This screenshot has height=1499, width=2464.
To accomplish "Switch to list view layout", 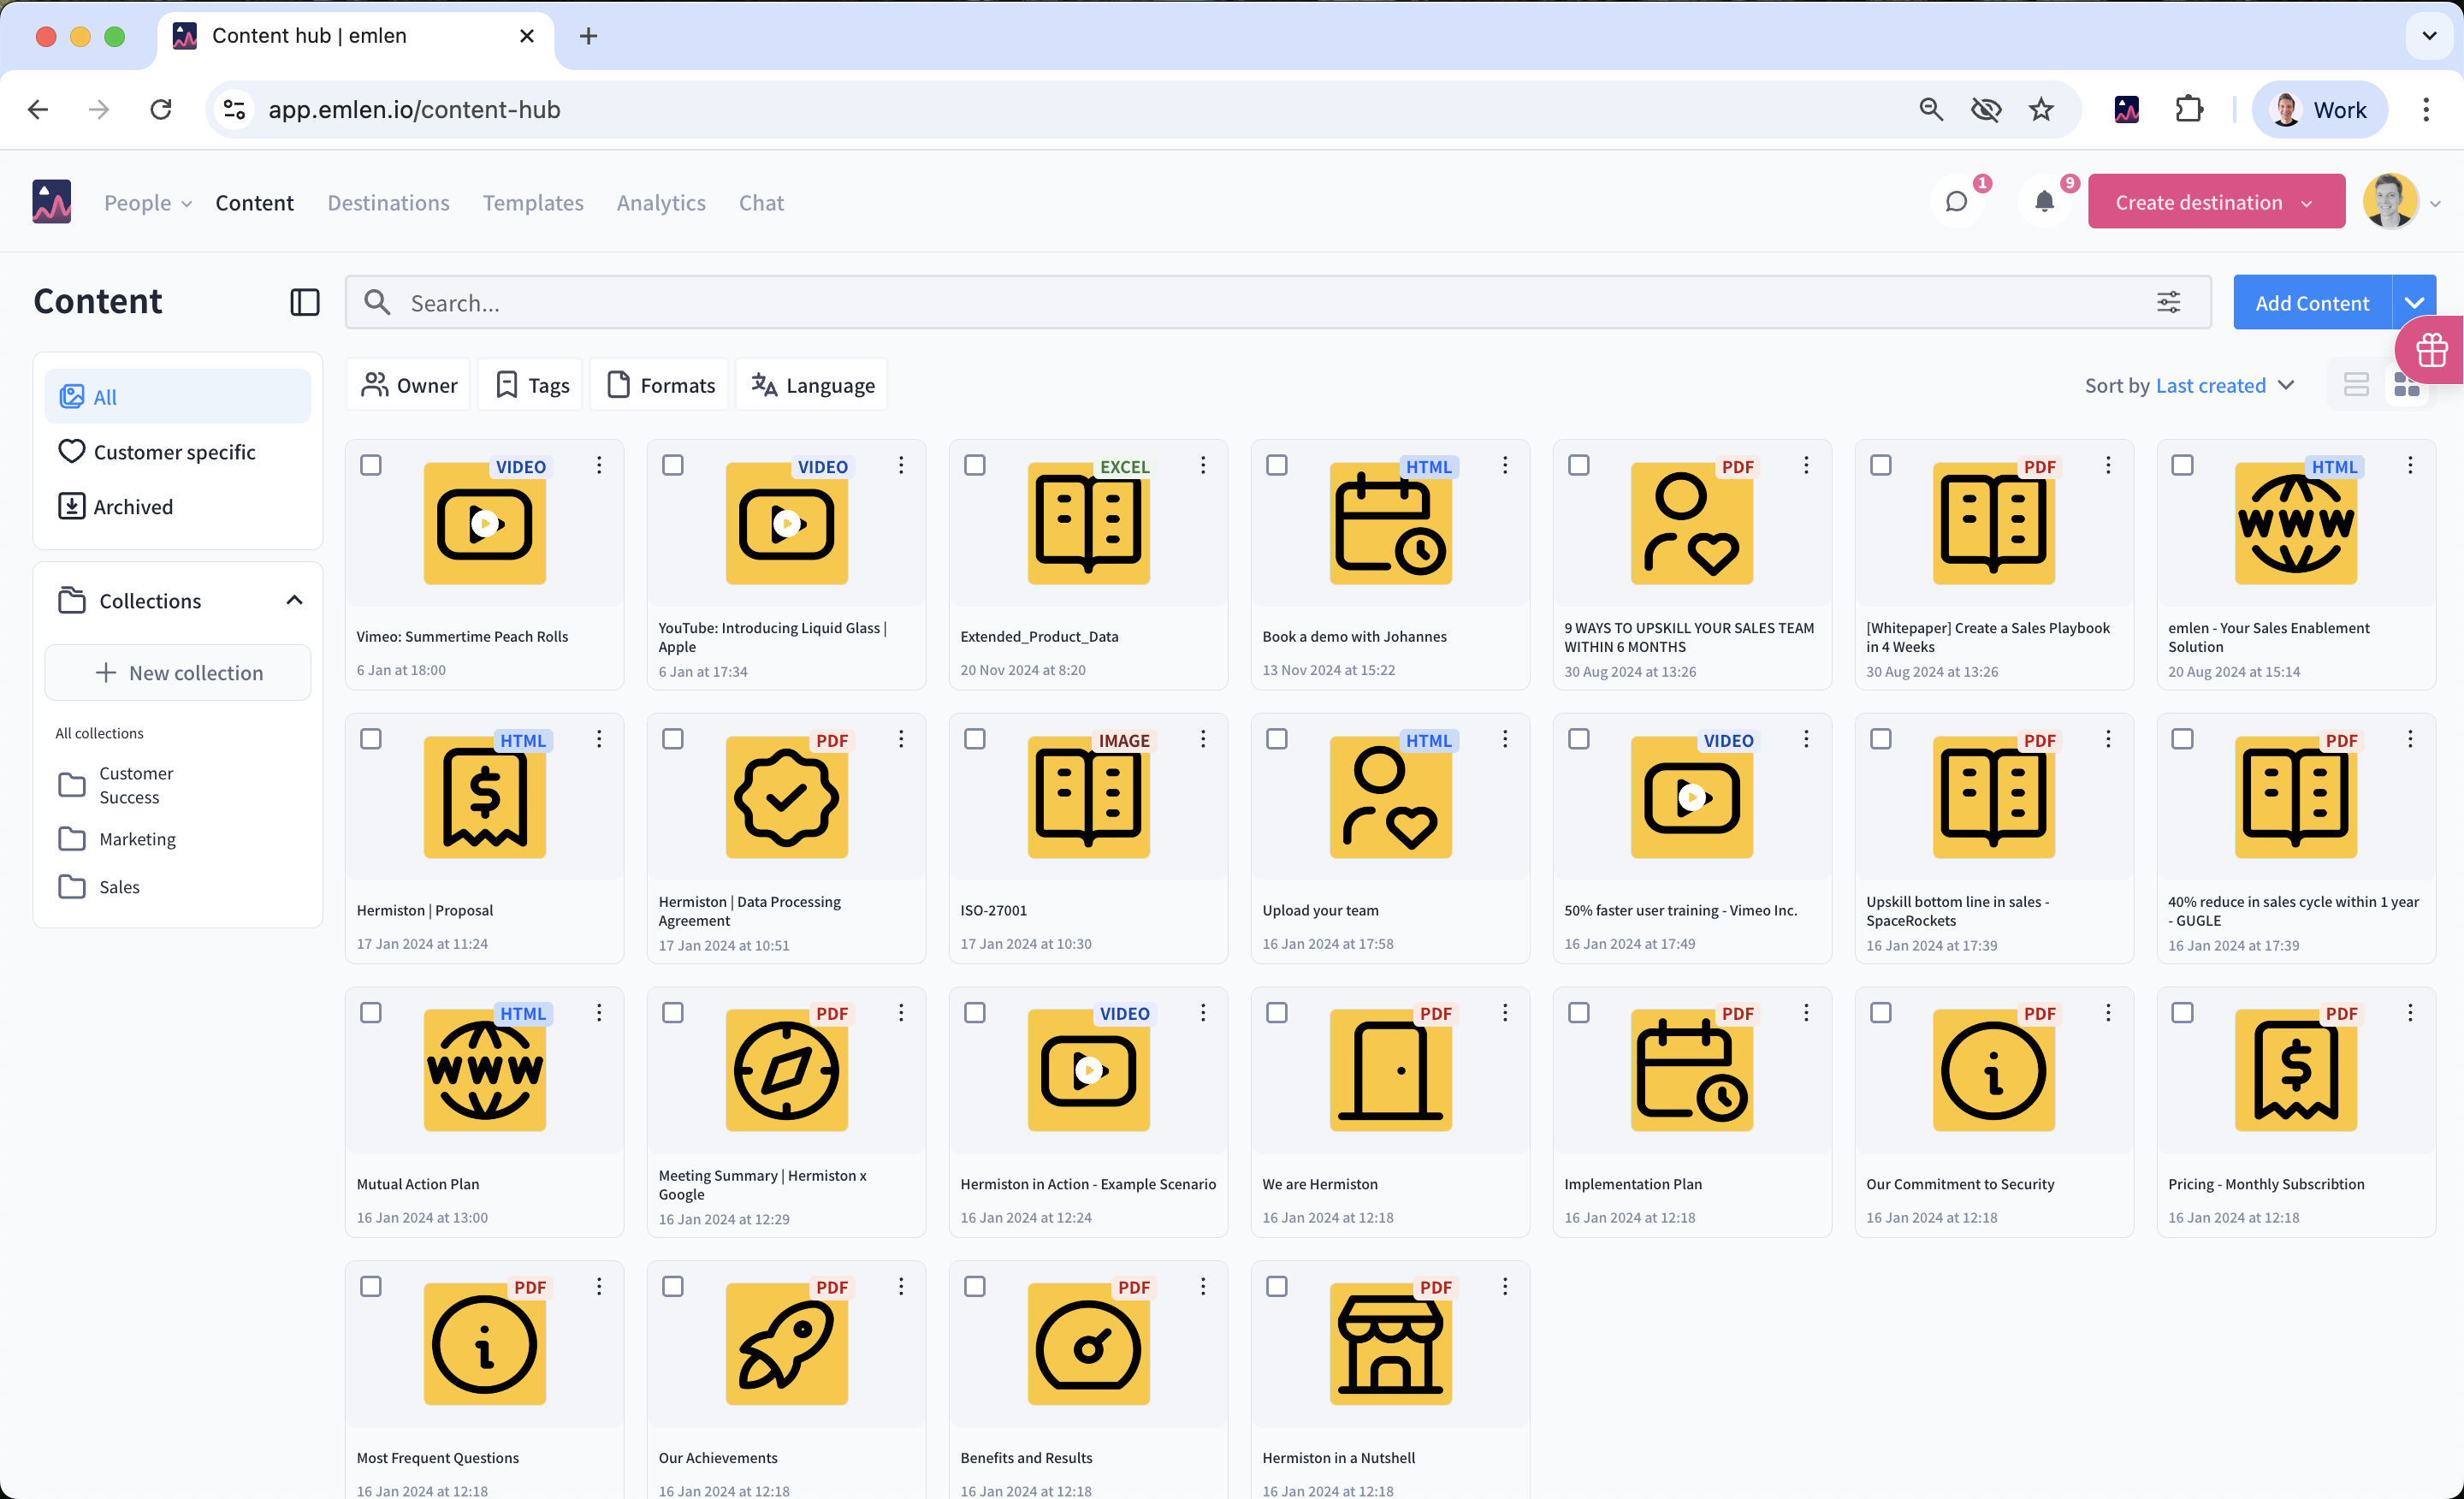I will (2356, 385).
